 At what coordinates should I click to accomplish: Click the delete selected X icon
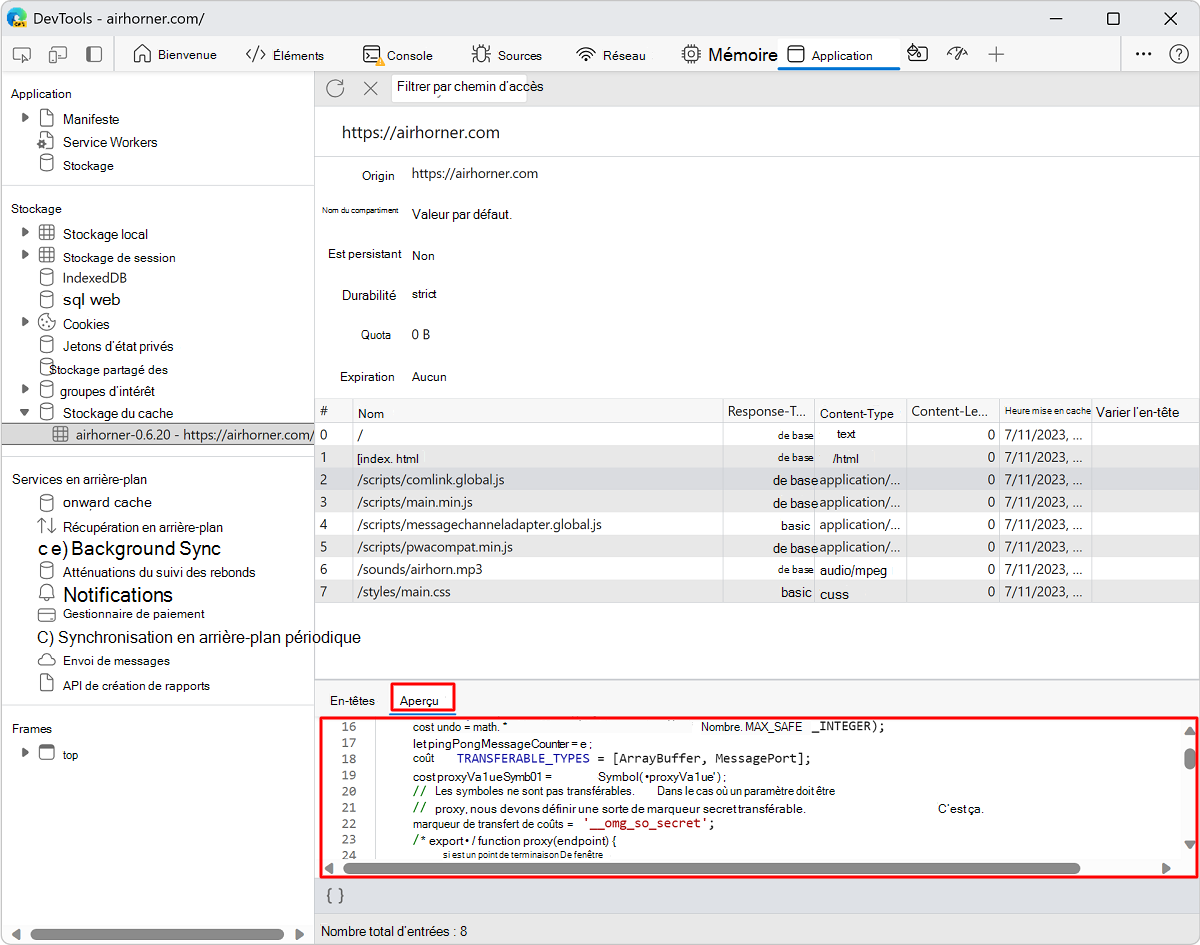[x=371, y=88]
